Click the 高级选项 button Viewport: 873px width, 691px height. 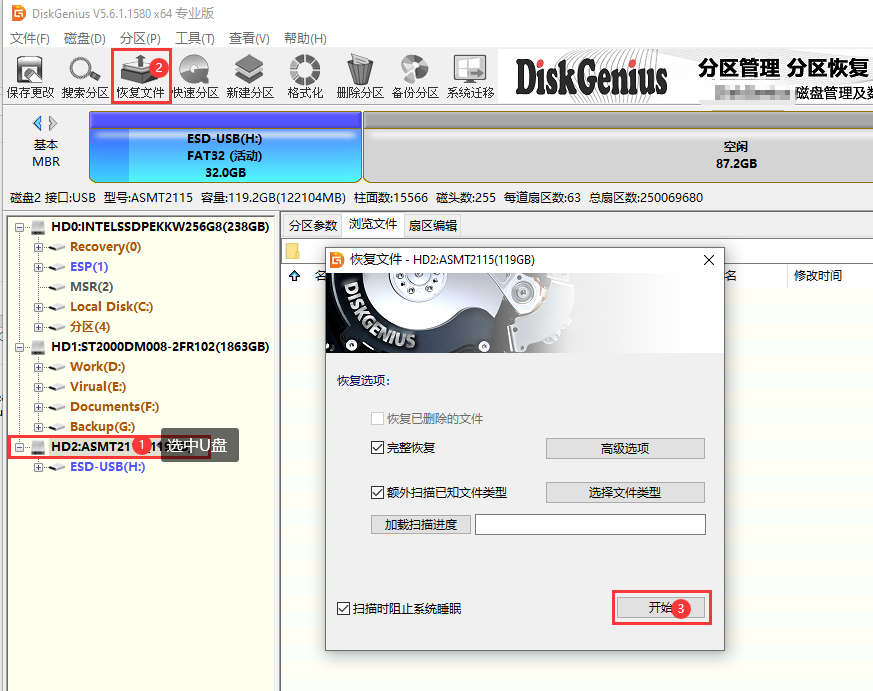pyautogui.click(x=625, y=448)
